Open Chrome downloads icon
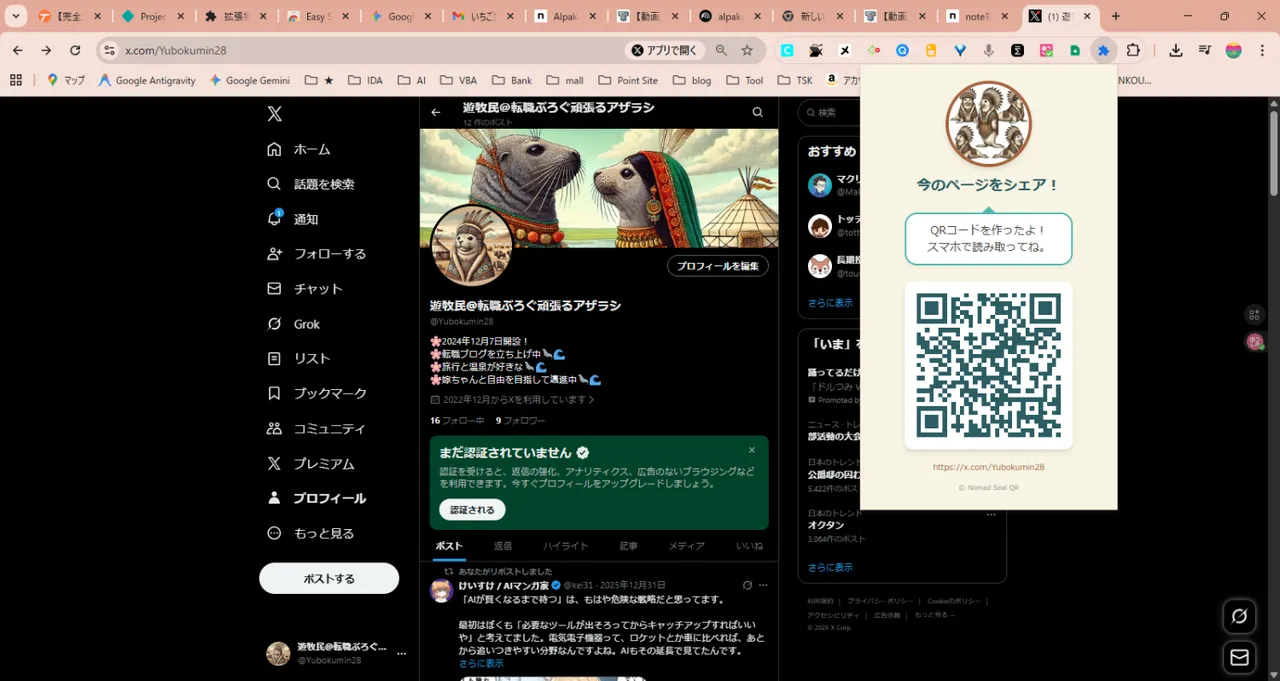This screenshot has height=681, width=1280. tap(1176, 50)
